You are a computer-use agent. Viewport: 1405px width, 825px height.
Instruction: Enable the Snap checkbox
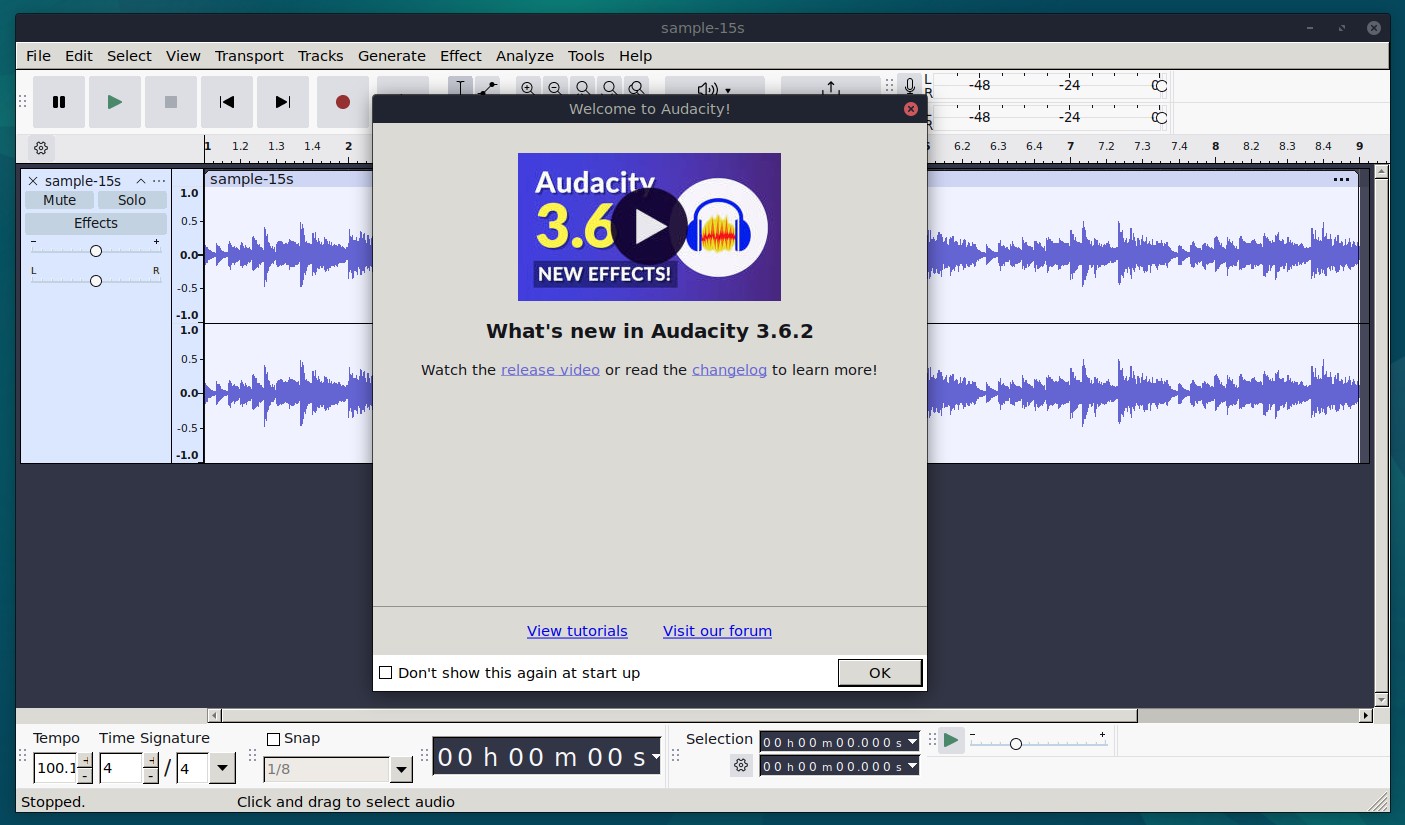coord(273,739)
